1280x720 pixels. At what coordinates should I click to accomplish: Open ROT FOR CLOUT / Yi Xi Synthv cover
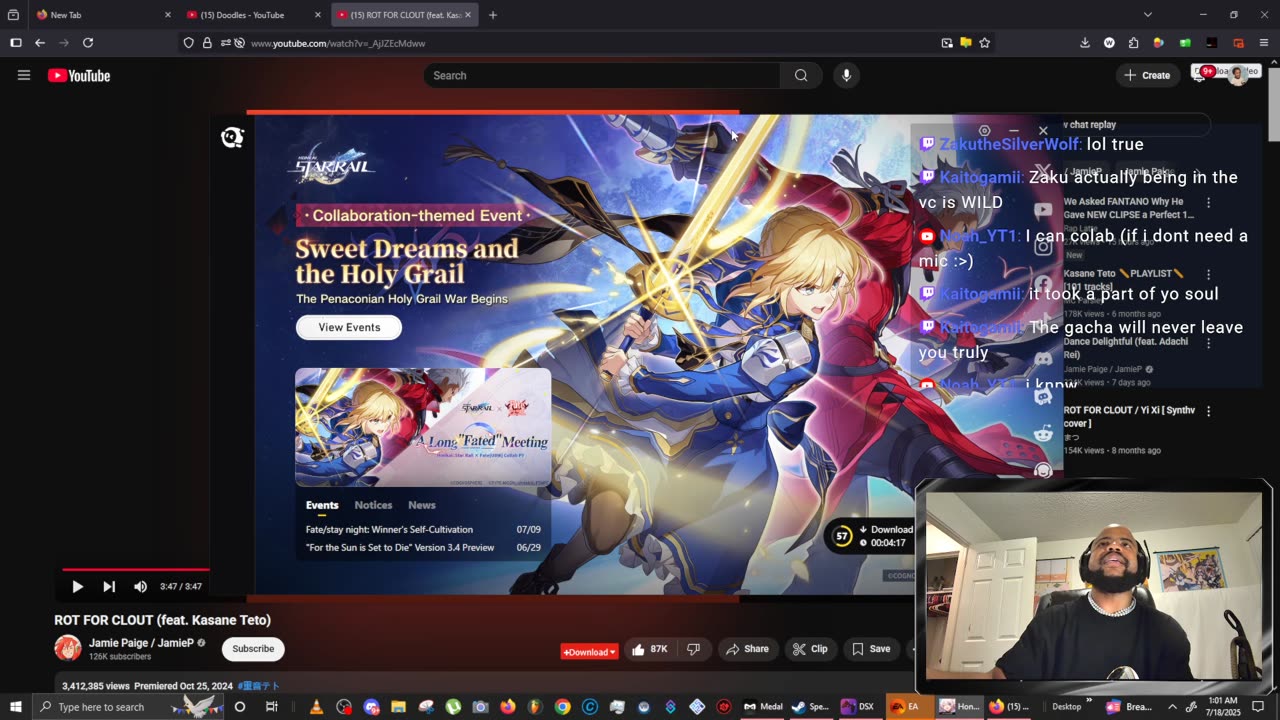click(1129, 417)
